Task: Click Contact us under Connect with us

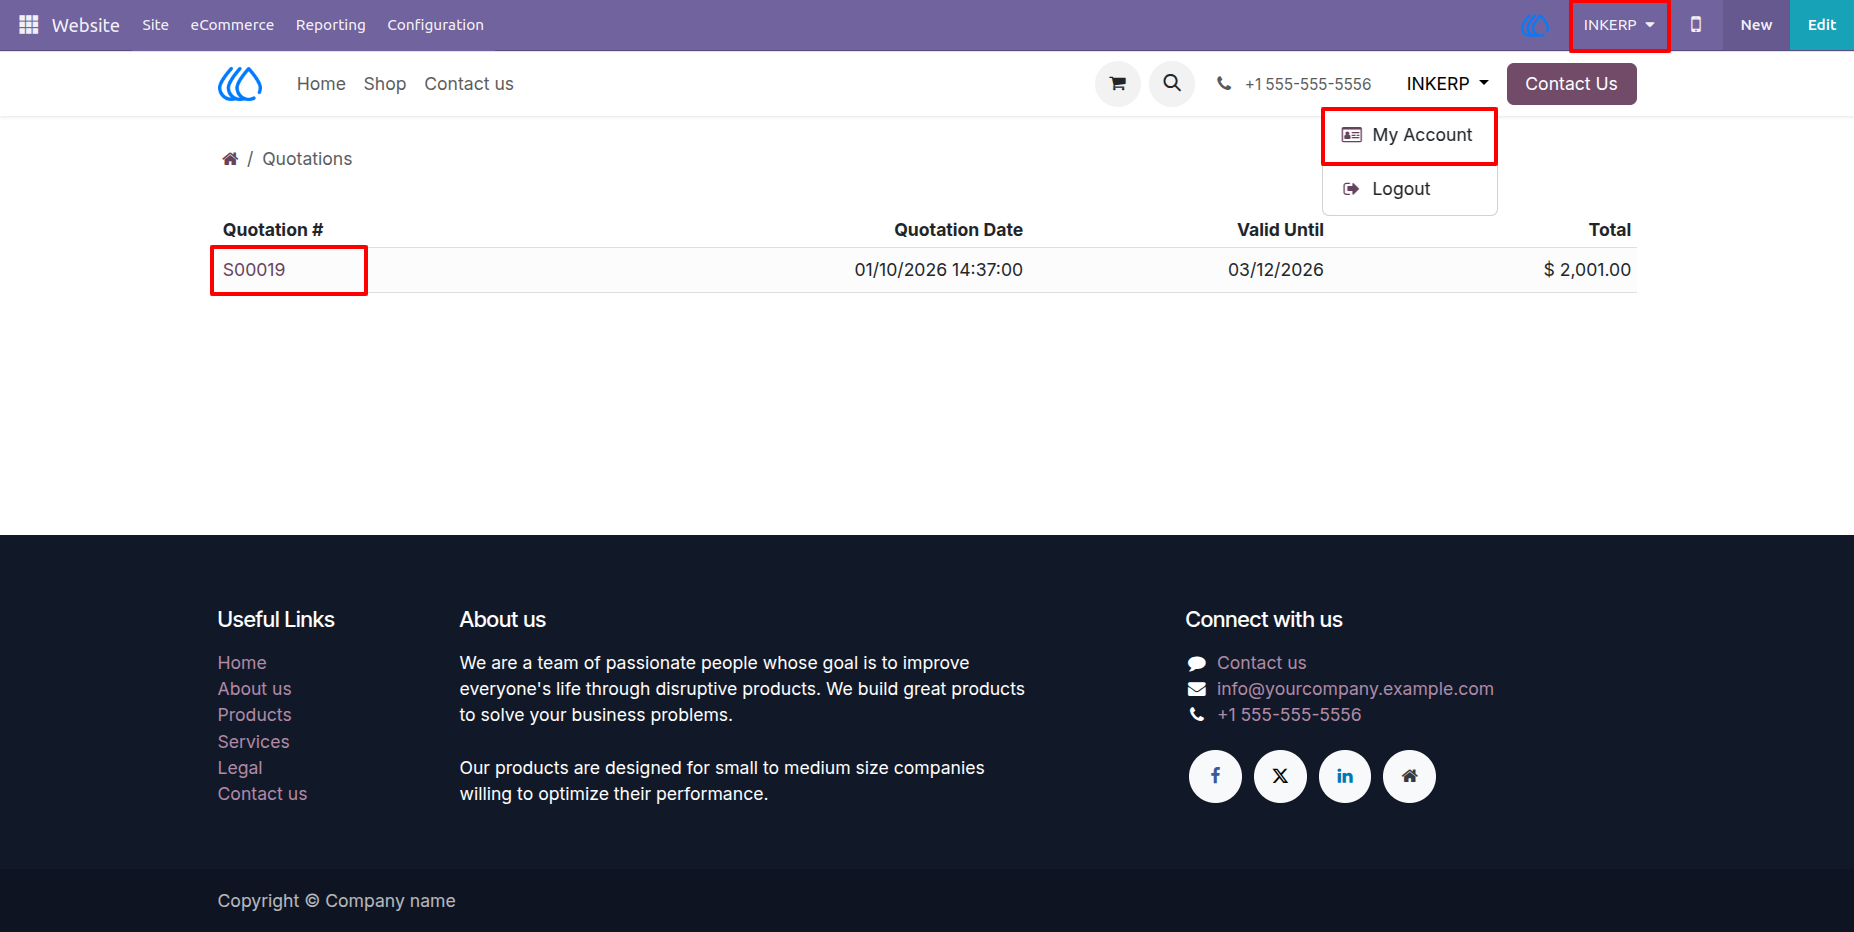Action: (x=1261, y=663)
